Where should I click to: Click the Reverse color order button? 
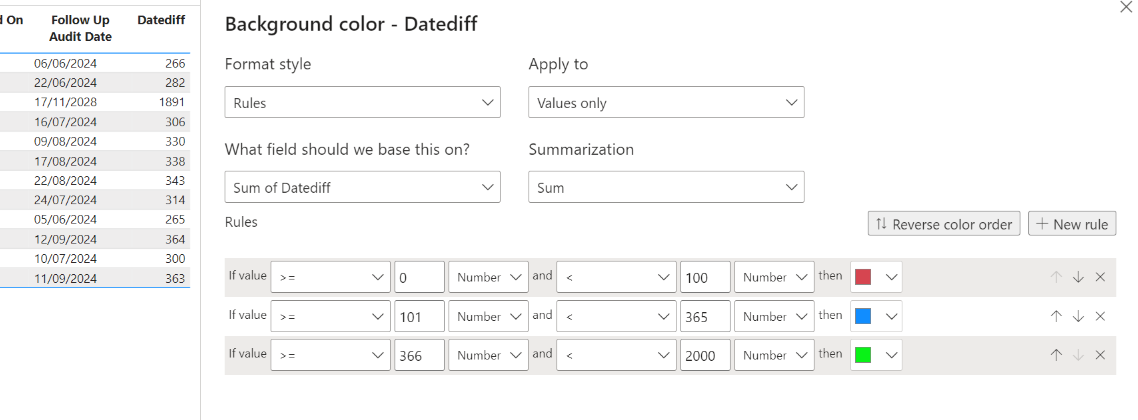pos(944,223)
